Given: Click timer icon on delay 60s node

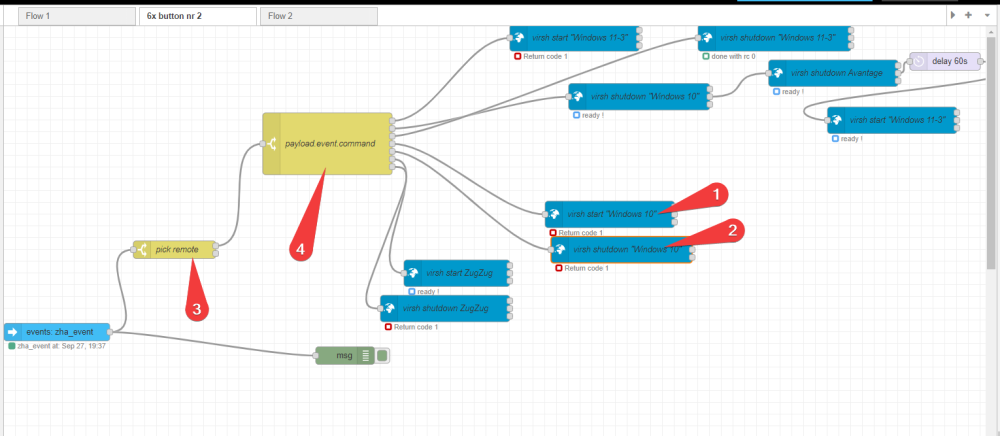Looking at the screenshot, I should tap(918, 62).
